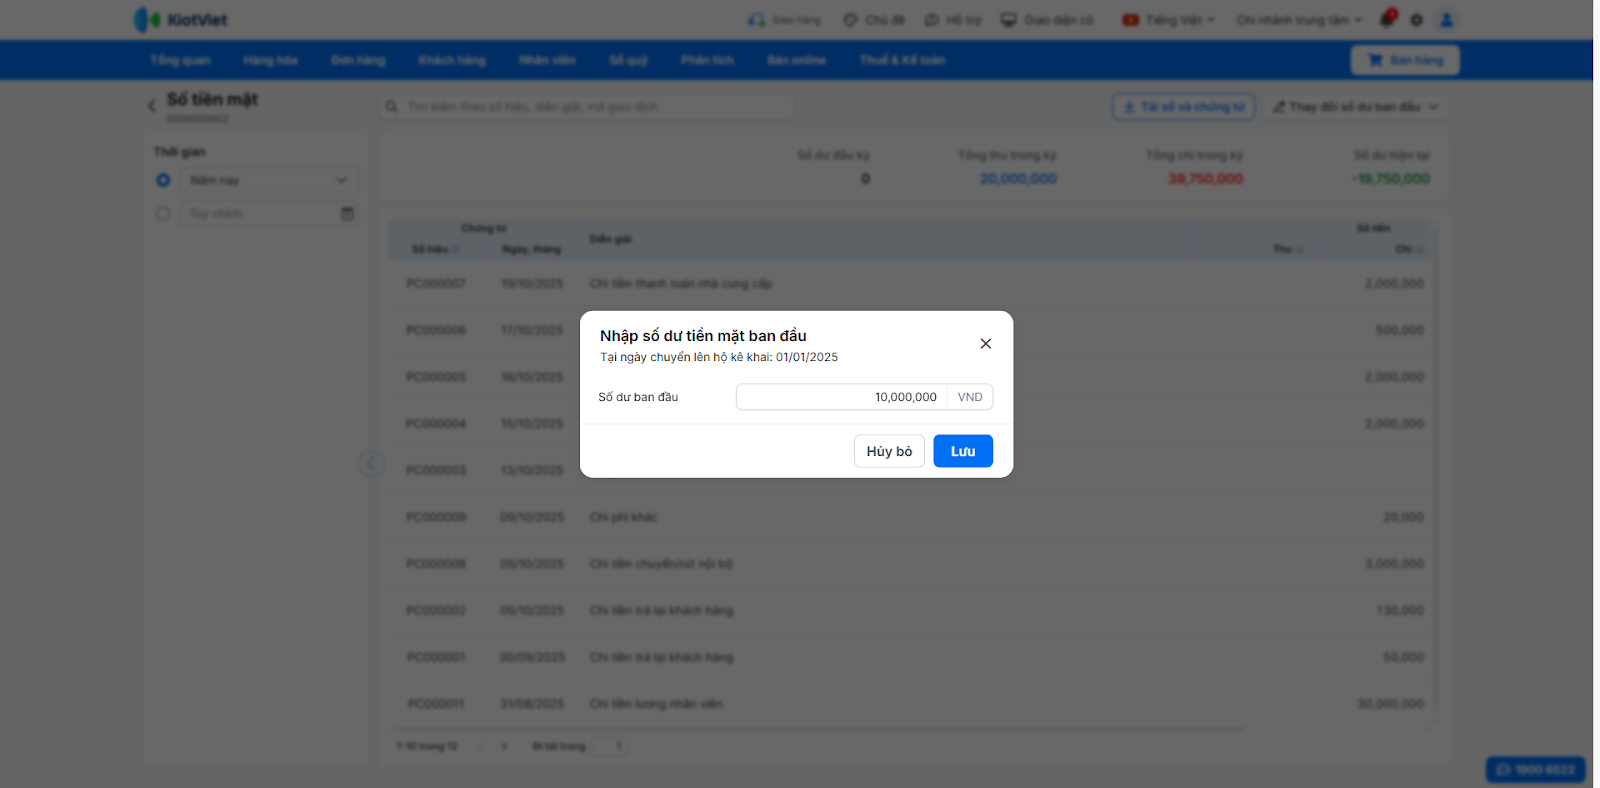This screenshot has height=788, width=1600.
Task: Open voucher PC000009 row
Action: pyautogui.click(x=910, y=517)
